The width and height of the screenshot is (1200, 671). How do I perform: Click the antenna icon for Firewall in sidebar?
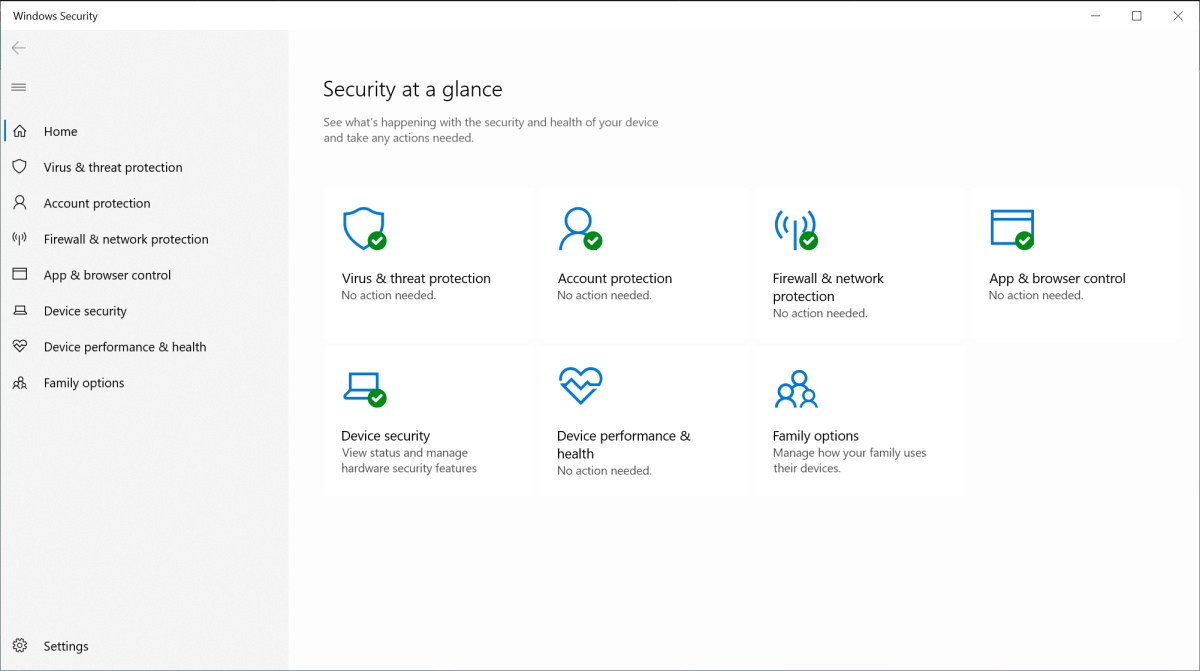(x=20, y=239)
